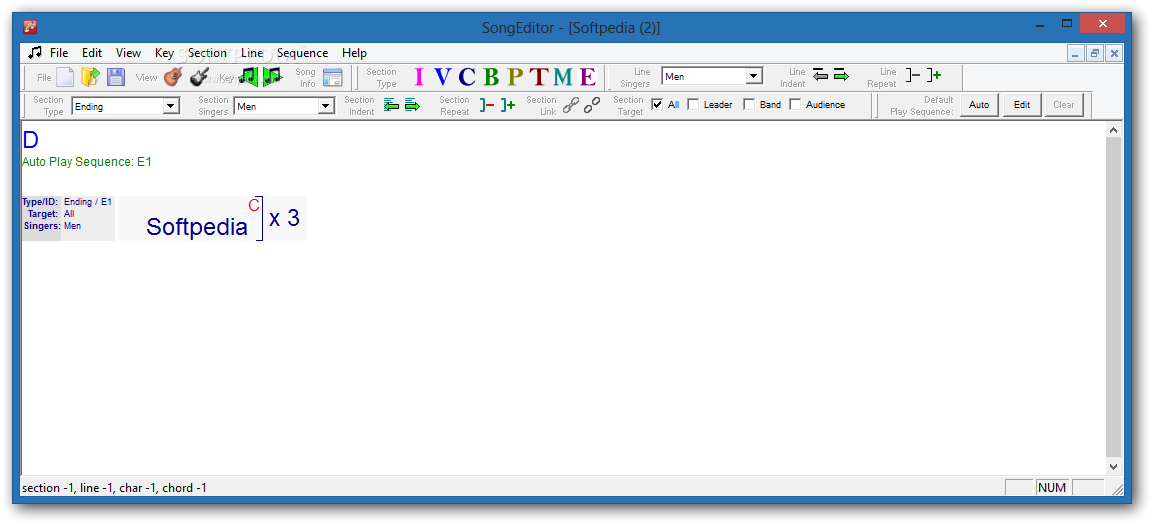This screenshot has width=1152, height=524.
Task: Increase section repeat count
Action: click(x=508, y=105)
